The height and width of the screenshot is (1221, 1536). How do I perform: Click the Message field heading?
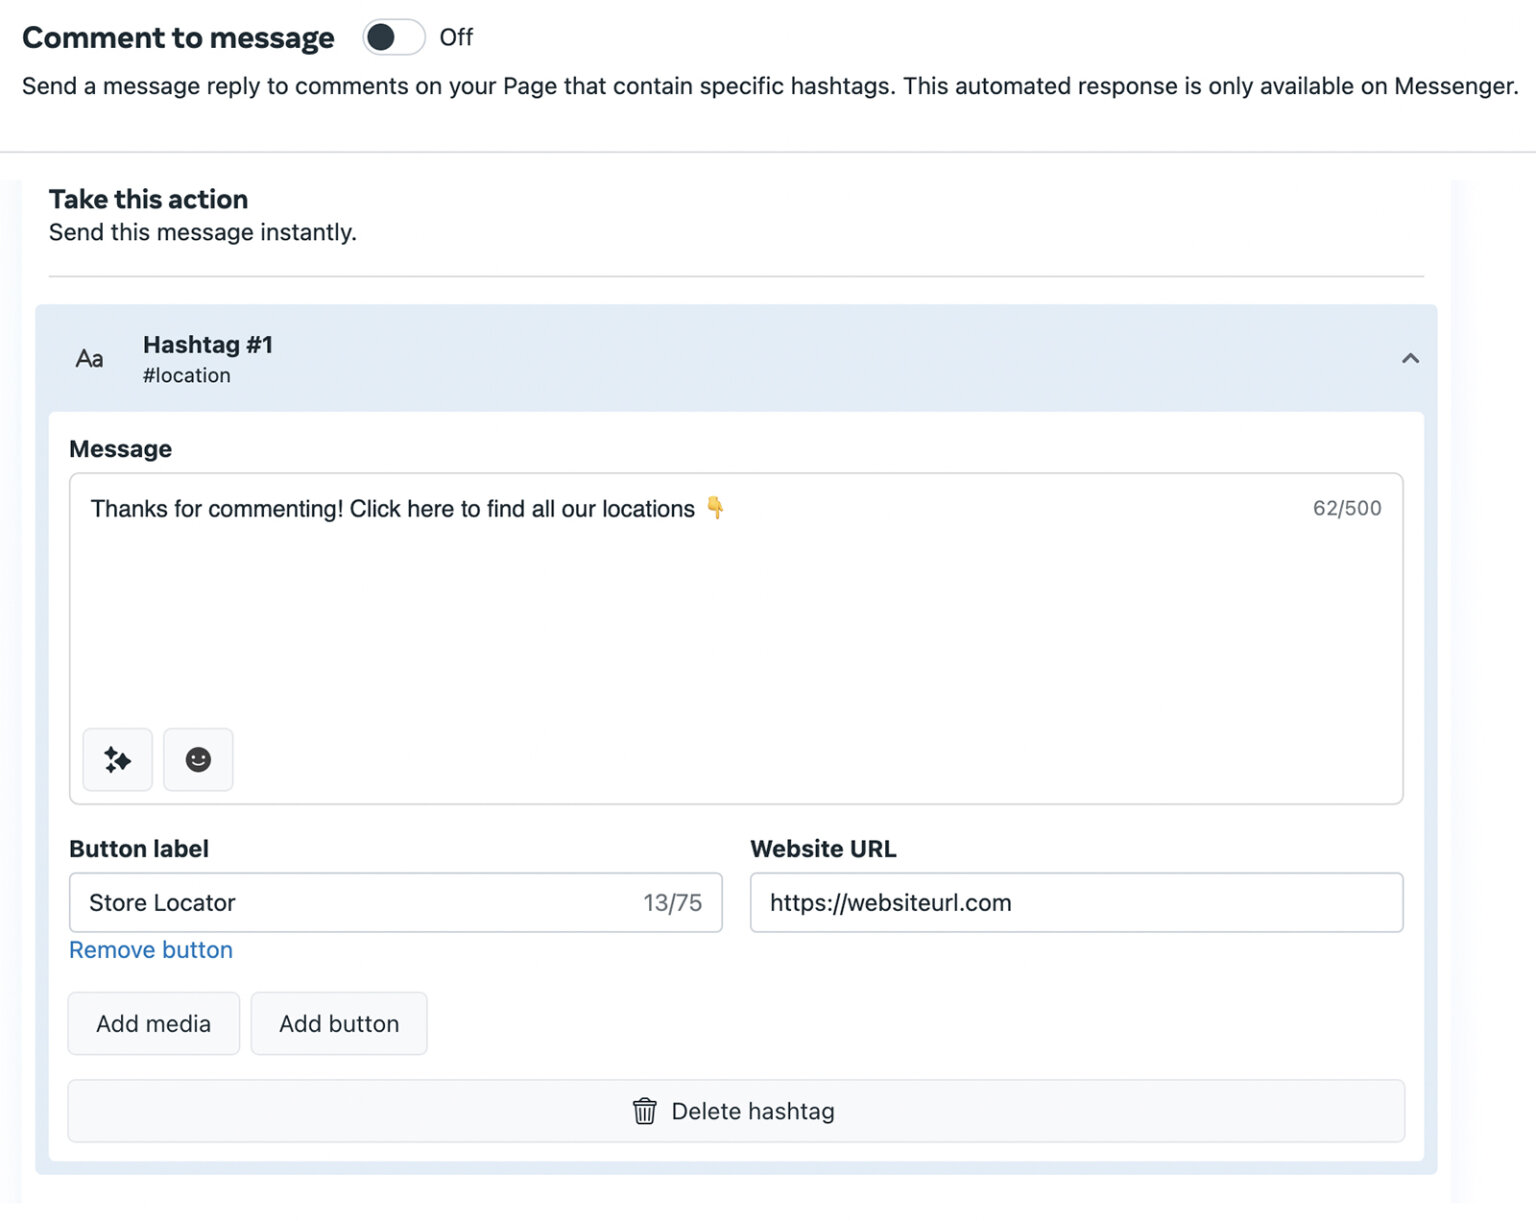121,448
